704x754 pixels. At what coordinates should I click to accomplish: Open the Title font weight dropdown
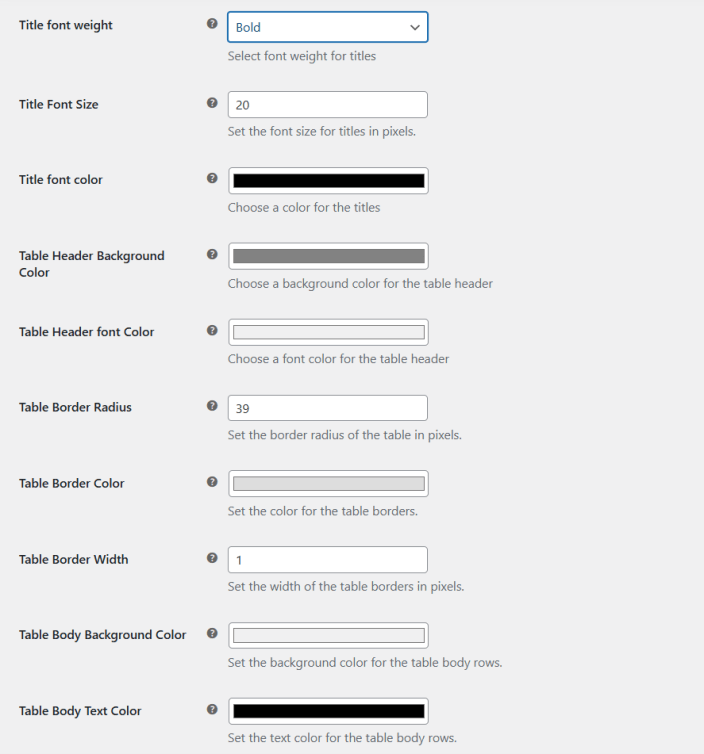point(328,27)
